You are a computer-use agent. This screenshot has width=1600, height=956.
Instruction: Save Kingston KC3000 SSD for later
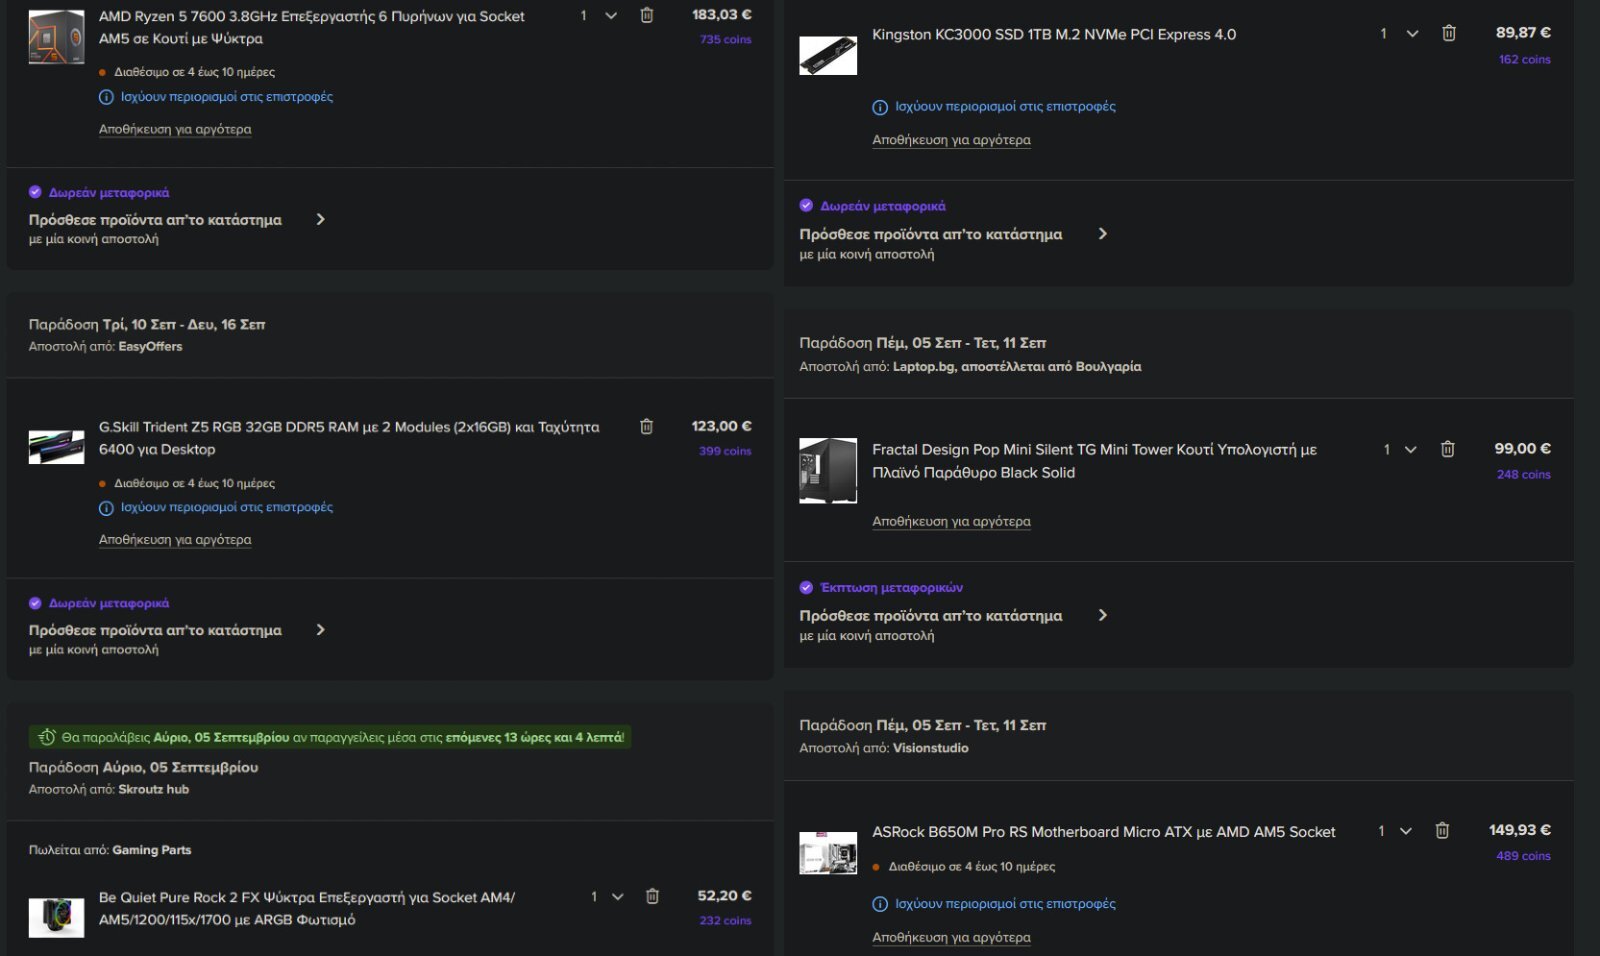[951, 140]
